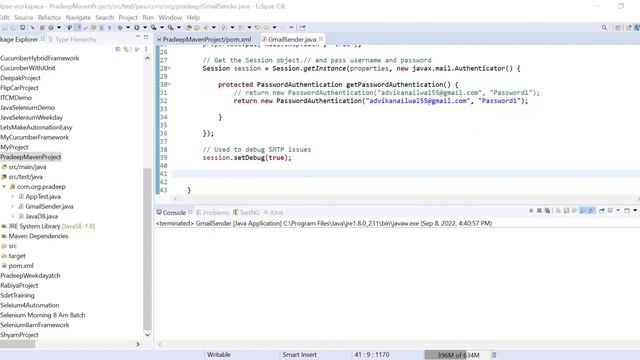
Task: Toggle Mark Occurrences highlighted toolbar button
Action: (77, 28)
